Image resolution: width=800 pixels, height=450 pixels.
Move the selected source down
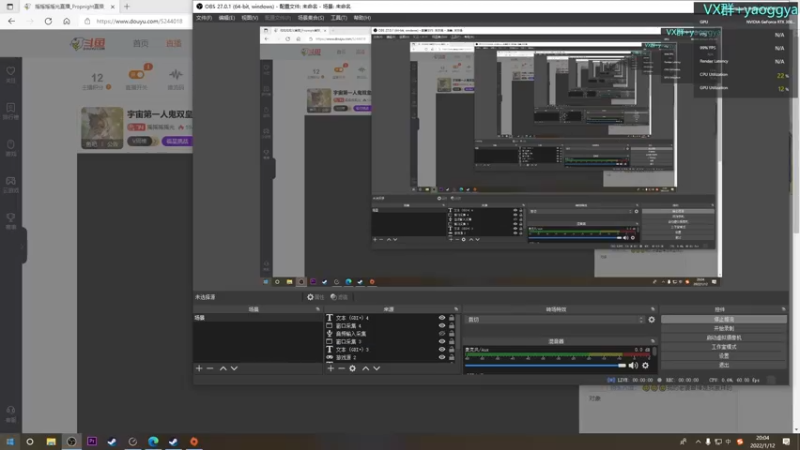[x=377, y=368]
